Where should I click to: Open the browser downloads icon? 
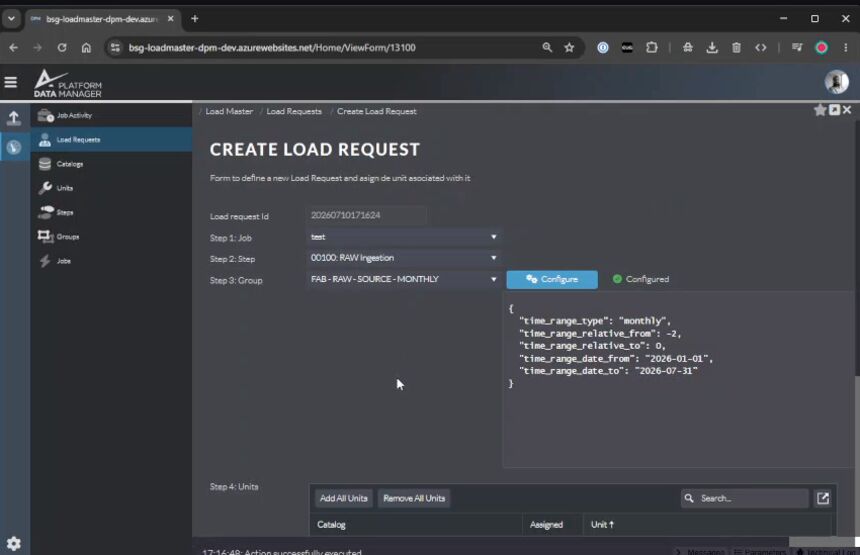[712, 48]
